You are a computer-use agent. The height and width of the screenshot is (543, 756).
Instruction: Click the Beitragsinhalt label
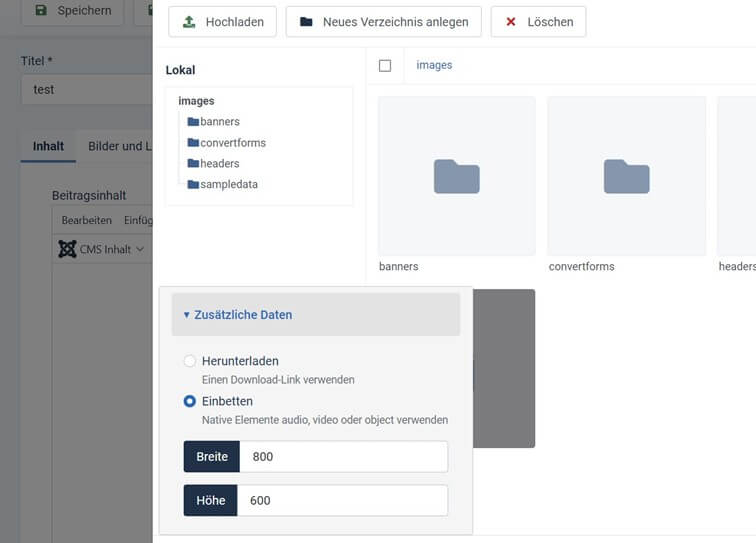[89, 195]
